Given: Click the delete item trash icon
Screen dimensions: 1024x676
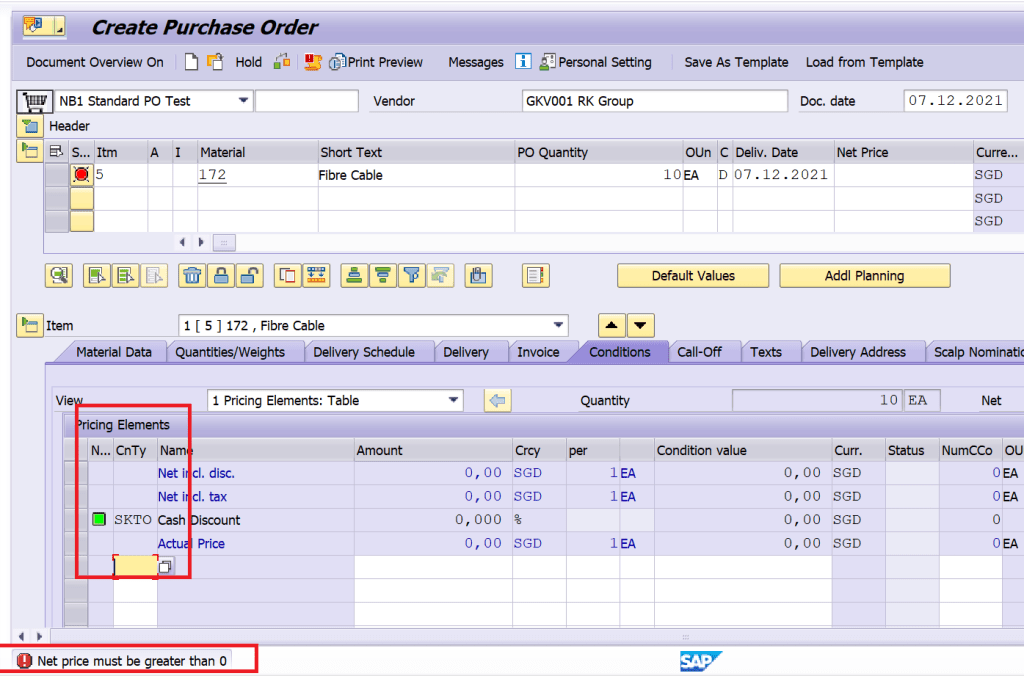Looking at the screenshot, I should 192,276.
